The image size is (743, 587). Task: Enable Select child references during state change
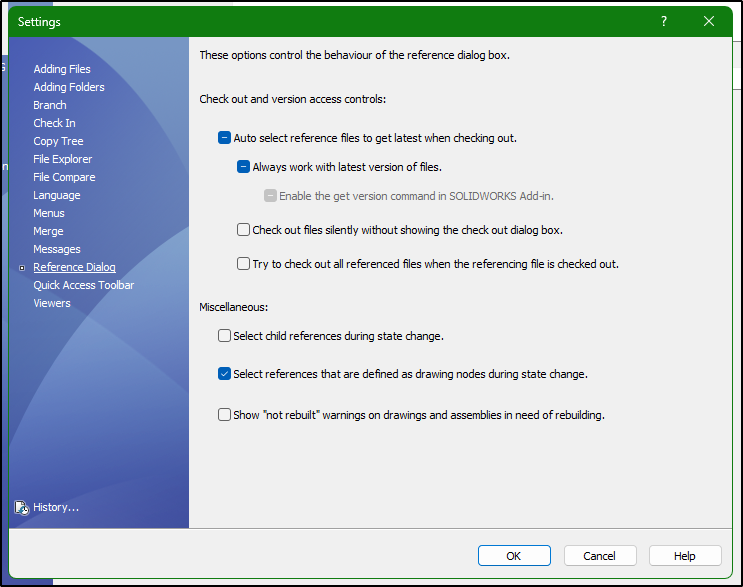coord(225,336)
